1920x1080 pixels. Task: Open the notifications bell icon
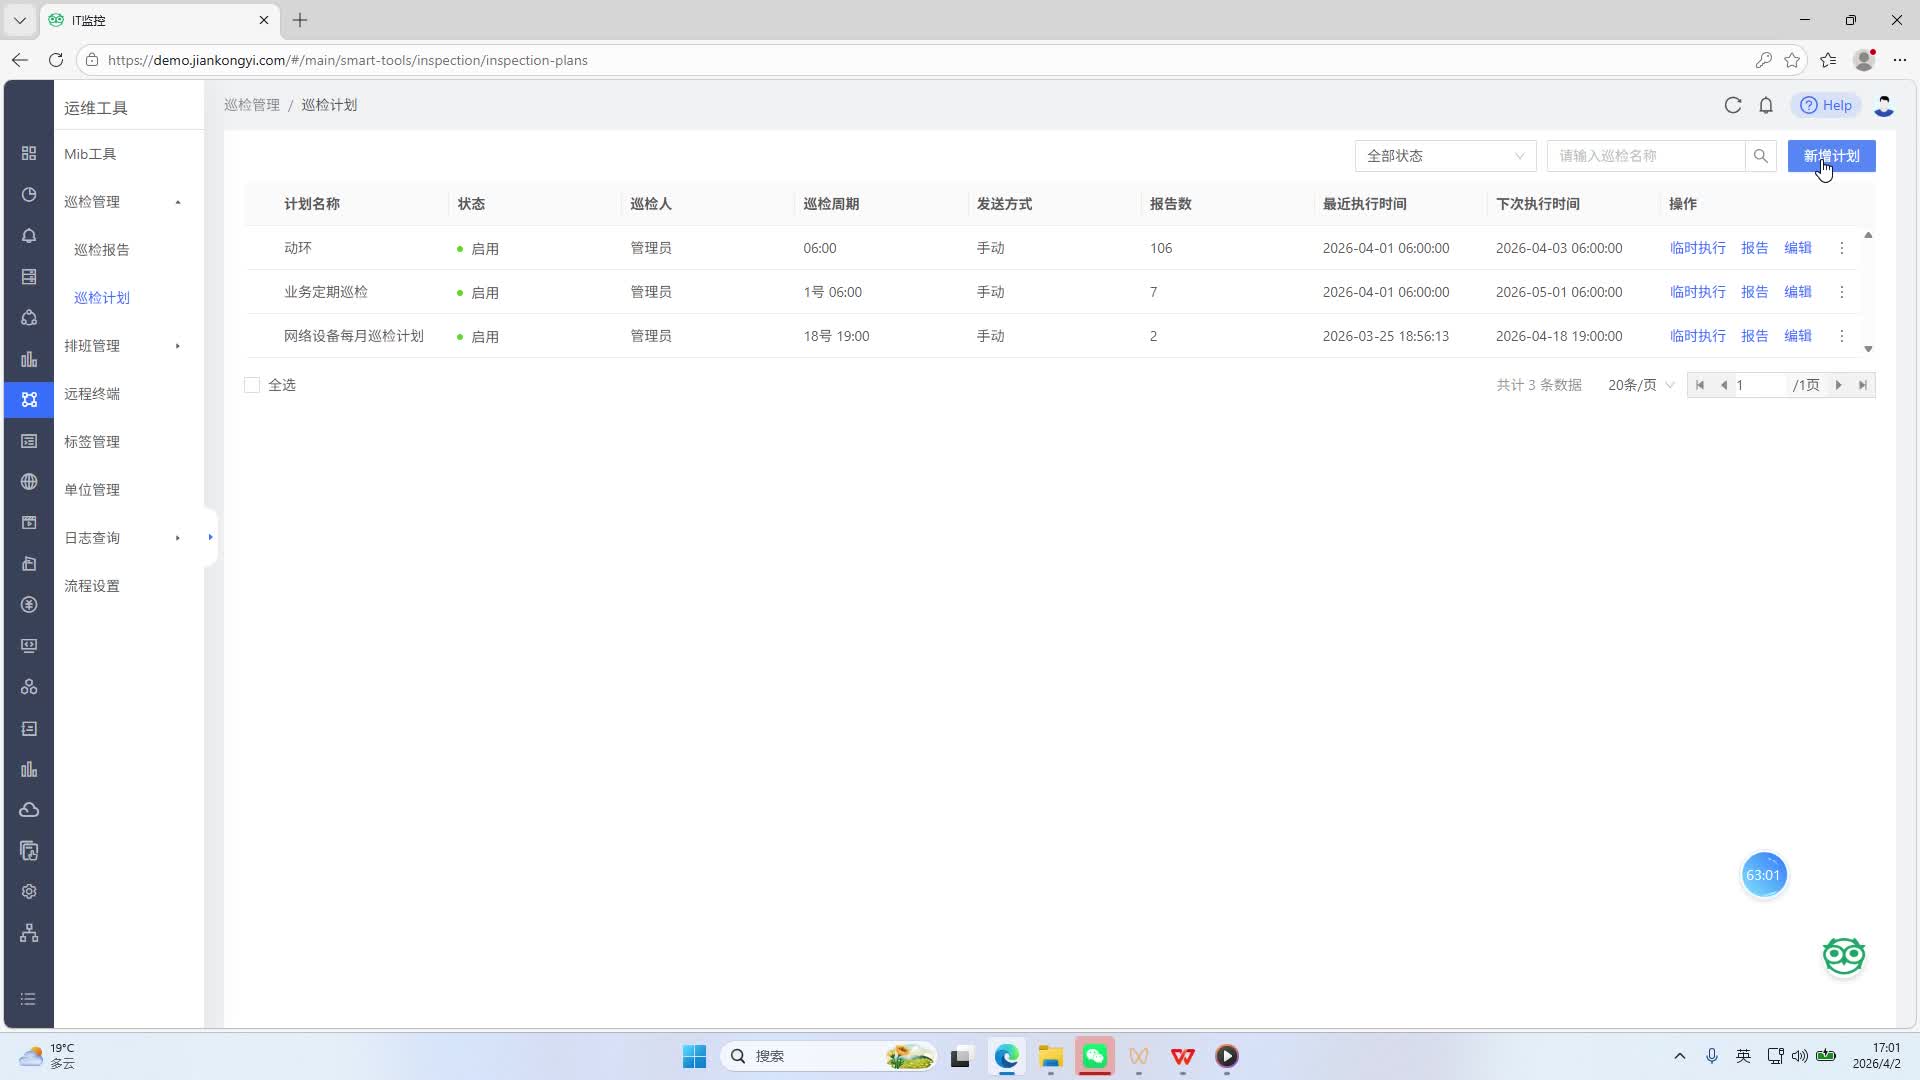(x=1766, y=105)
